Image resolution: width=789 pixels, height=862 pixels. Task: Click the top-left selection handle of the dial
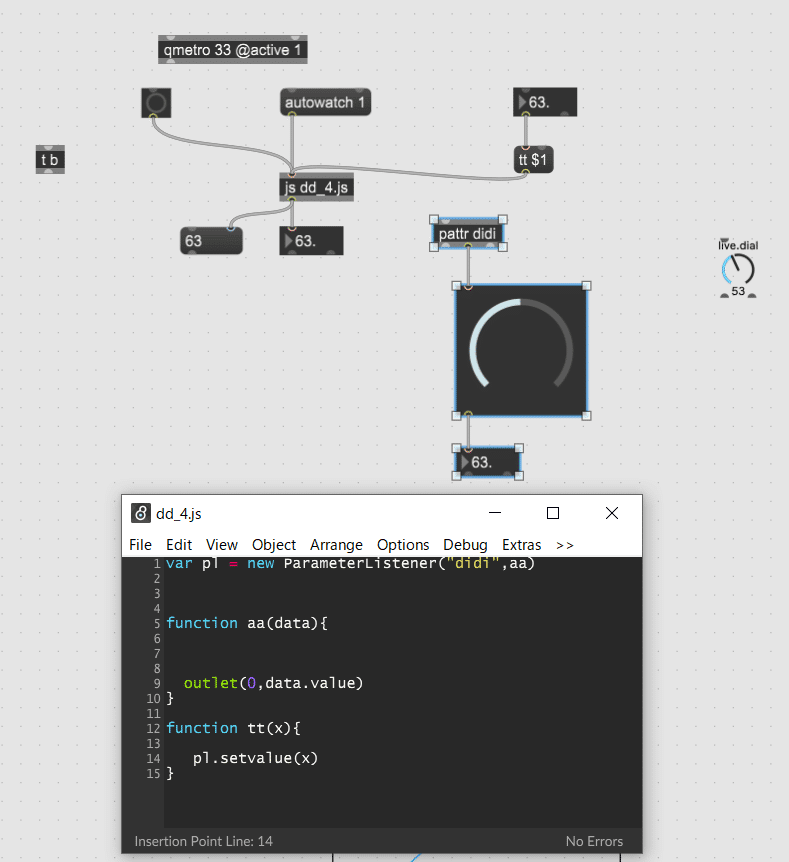[x=456, y=285]
